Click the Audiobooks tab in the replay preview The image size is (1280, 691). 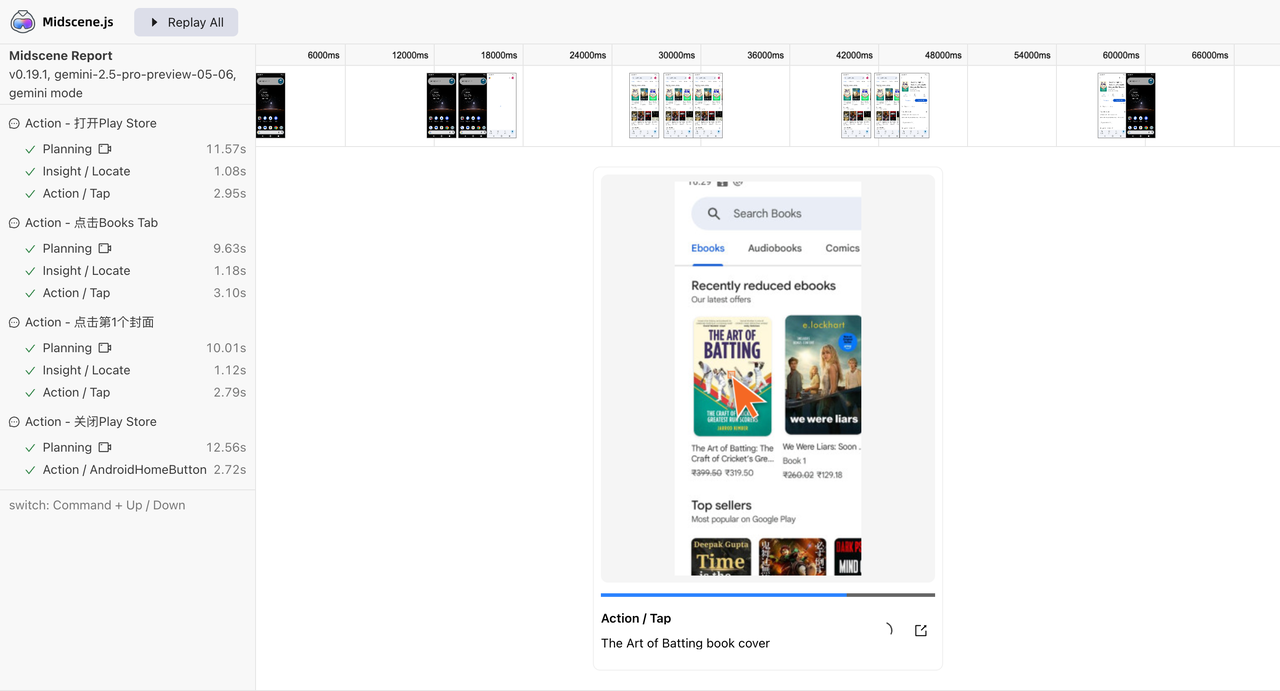(775, 248)
